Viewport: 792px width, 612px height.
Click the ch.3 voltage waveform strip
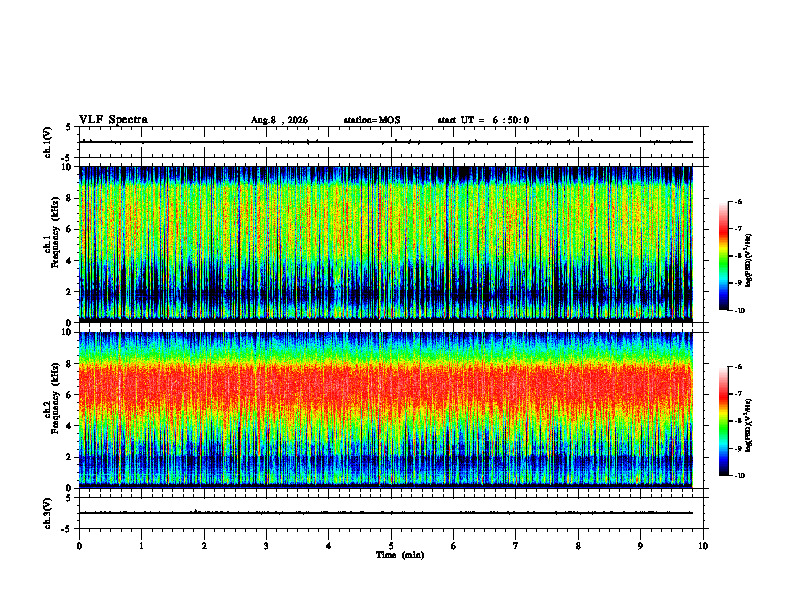tap(391, 513)
